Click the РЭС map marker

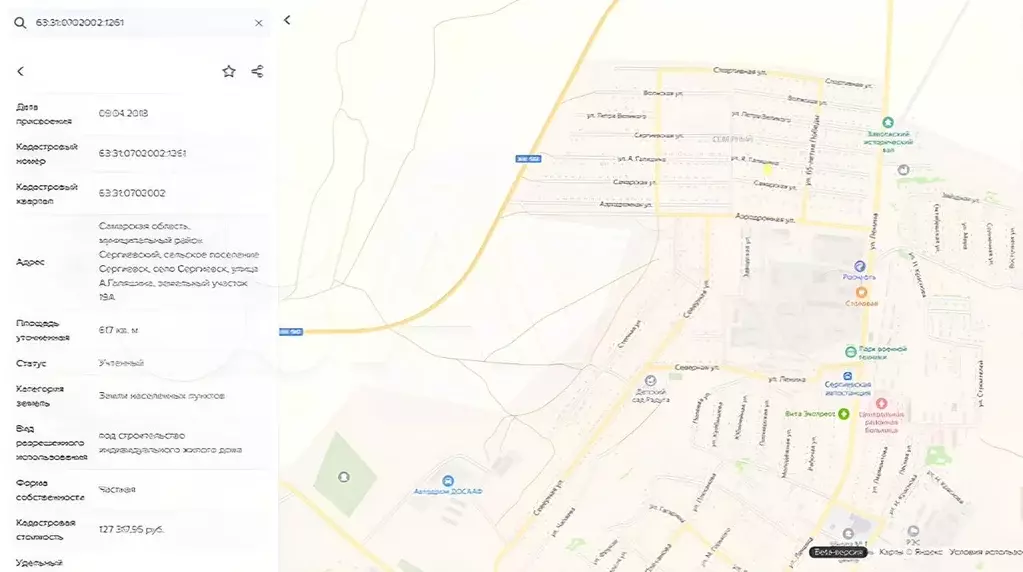point(913,532)
